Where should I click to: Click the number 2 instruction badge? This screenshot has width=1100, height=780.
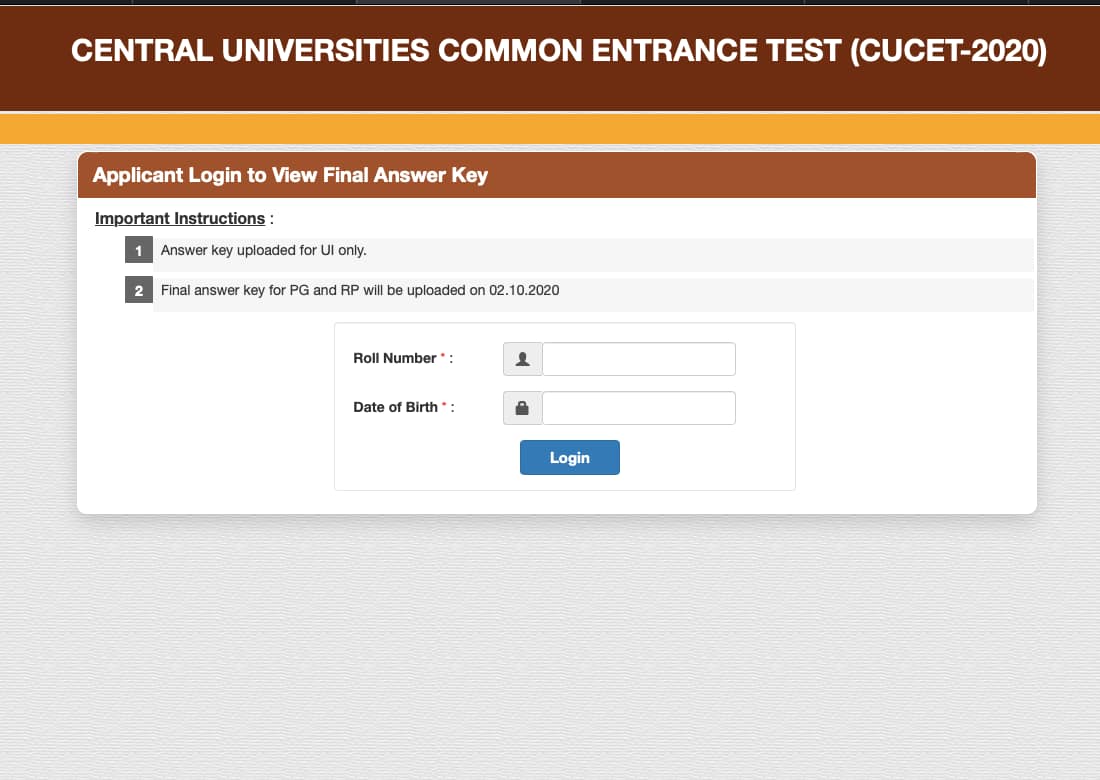(x=139, y=291)
